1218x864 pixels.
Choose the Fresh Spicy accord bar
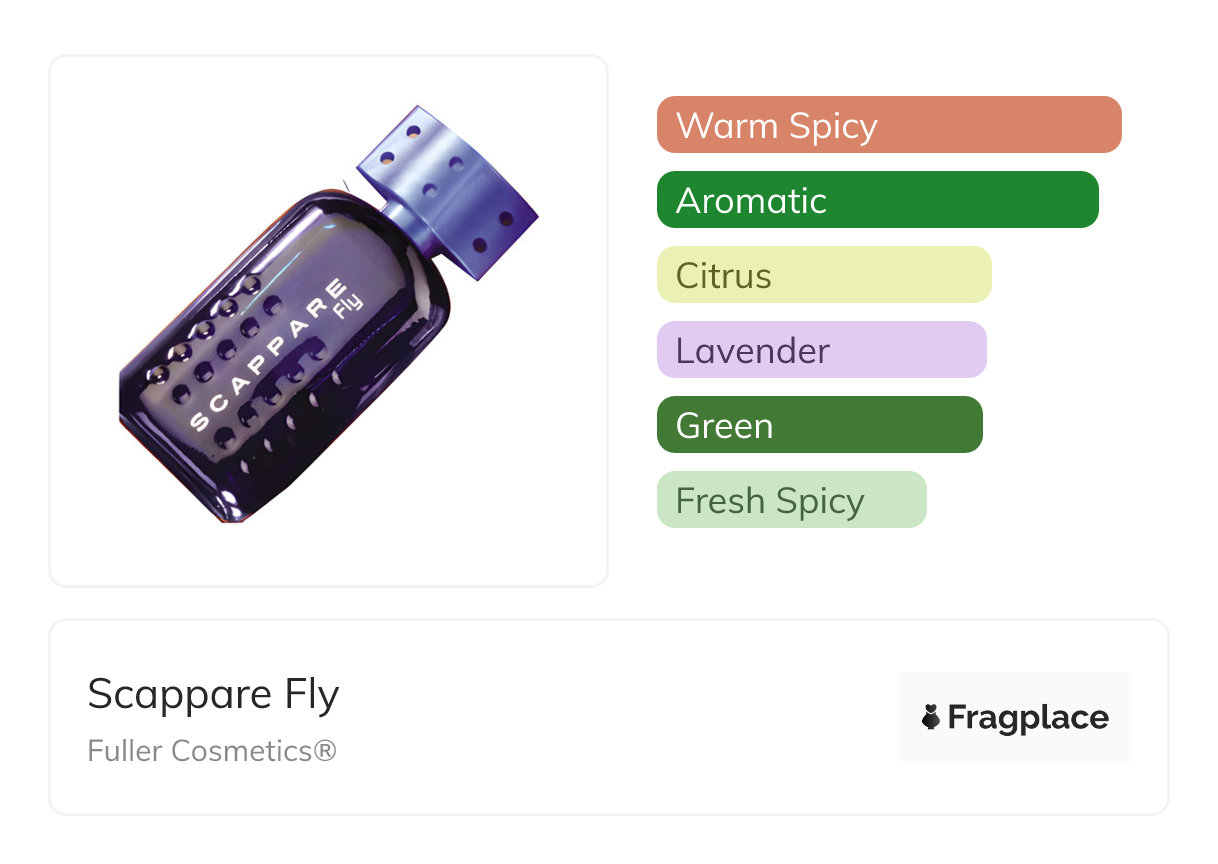[791, 500]
